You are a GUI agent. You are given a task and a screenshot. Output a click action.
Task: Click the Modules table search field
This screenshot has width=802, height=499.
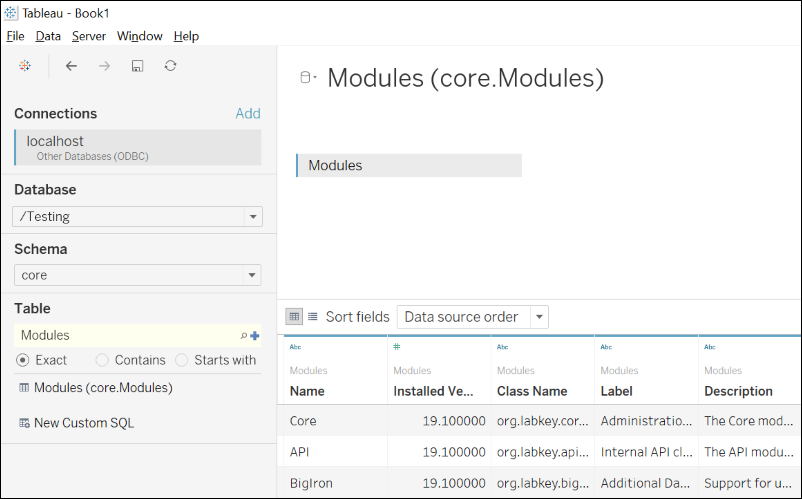pyautogui.click(x=125, y=336)
